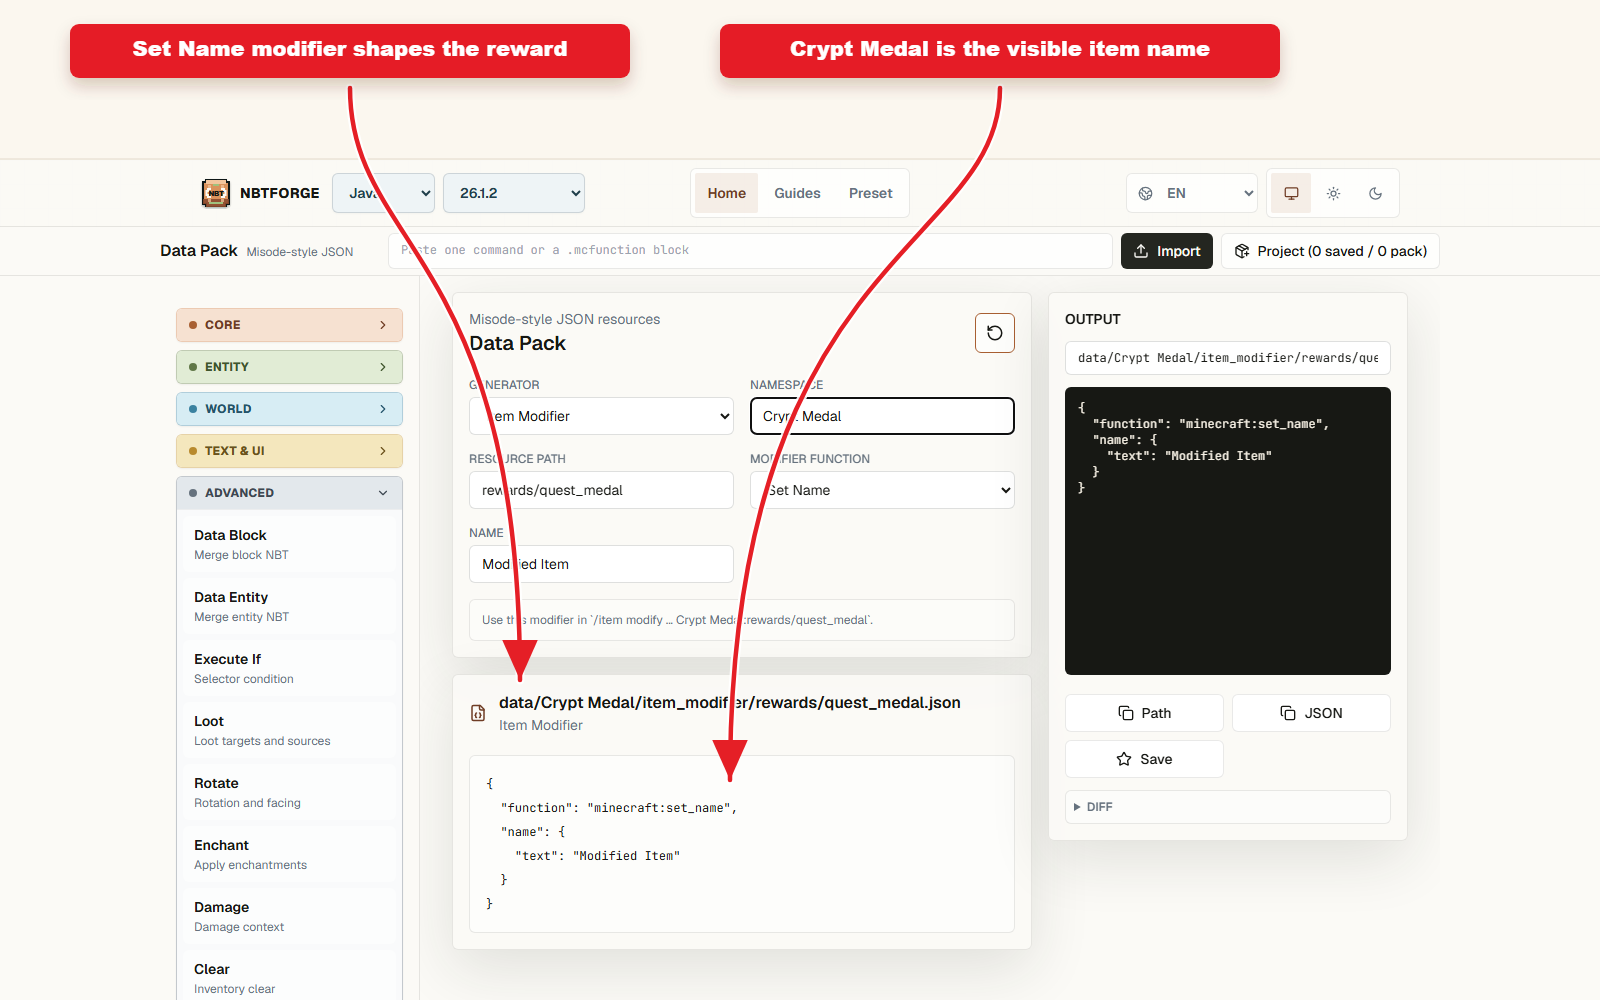Viewport: 1600px width, 1000px height.
Task: Open the Generator Item Modifier dropdown
Action: coord(601,416)
